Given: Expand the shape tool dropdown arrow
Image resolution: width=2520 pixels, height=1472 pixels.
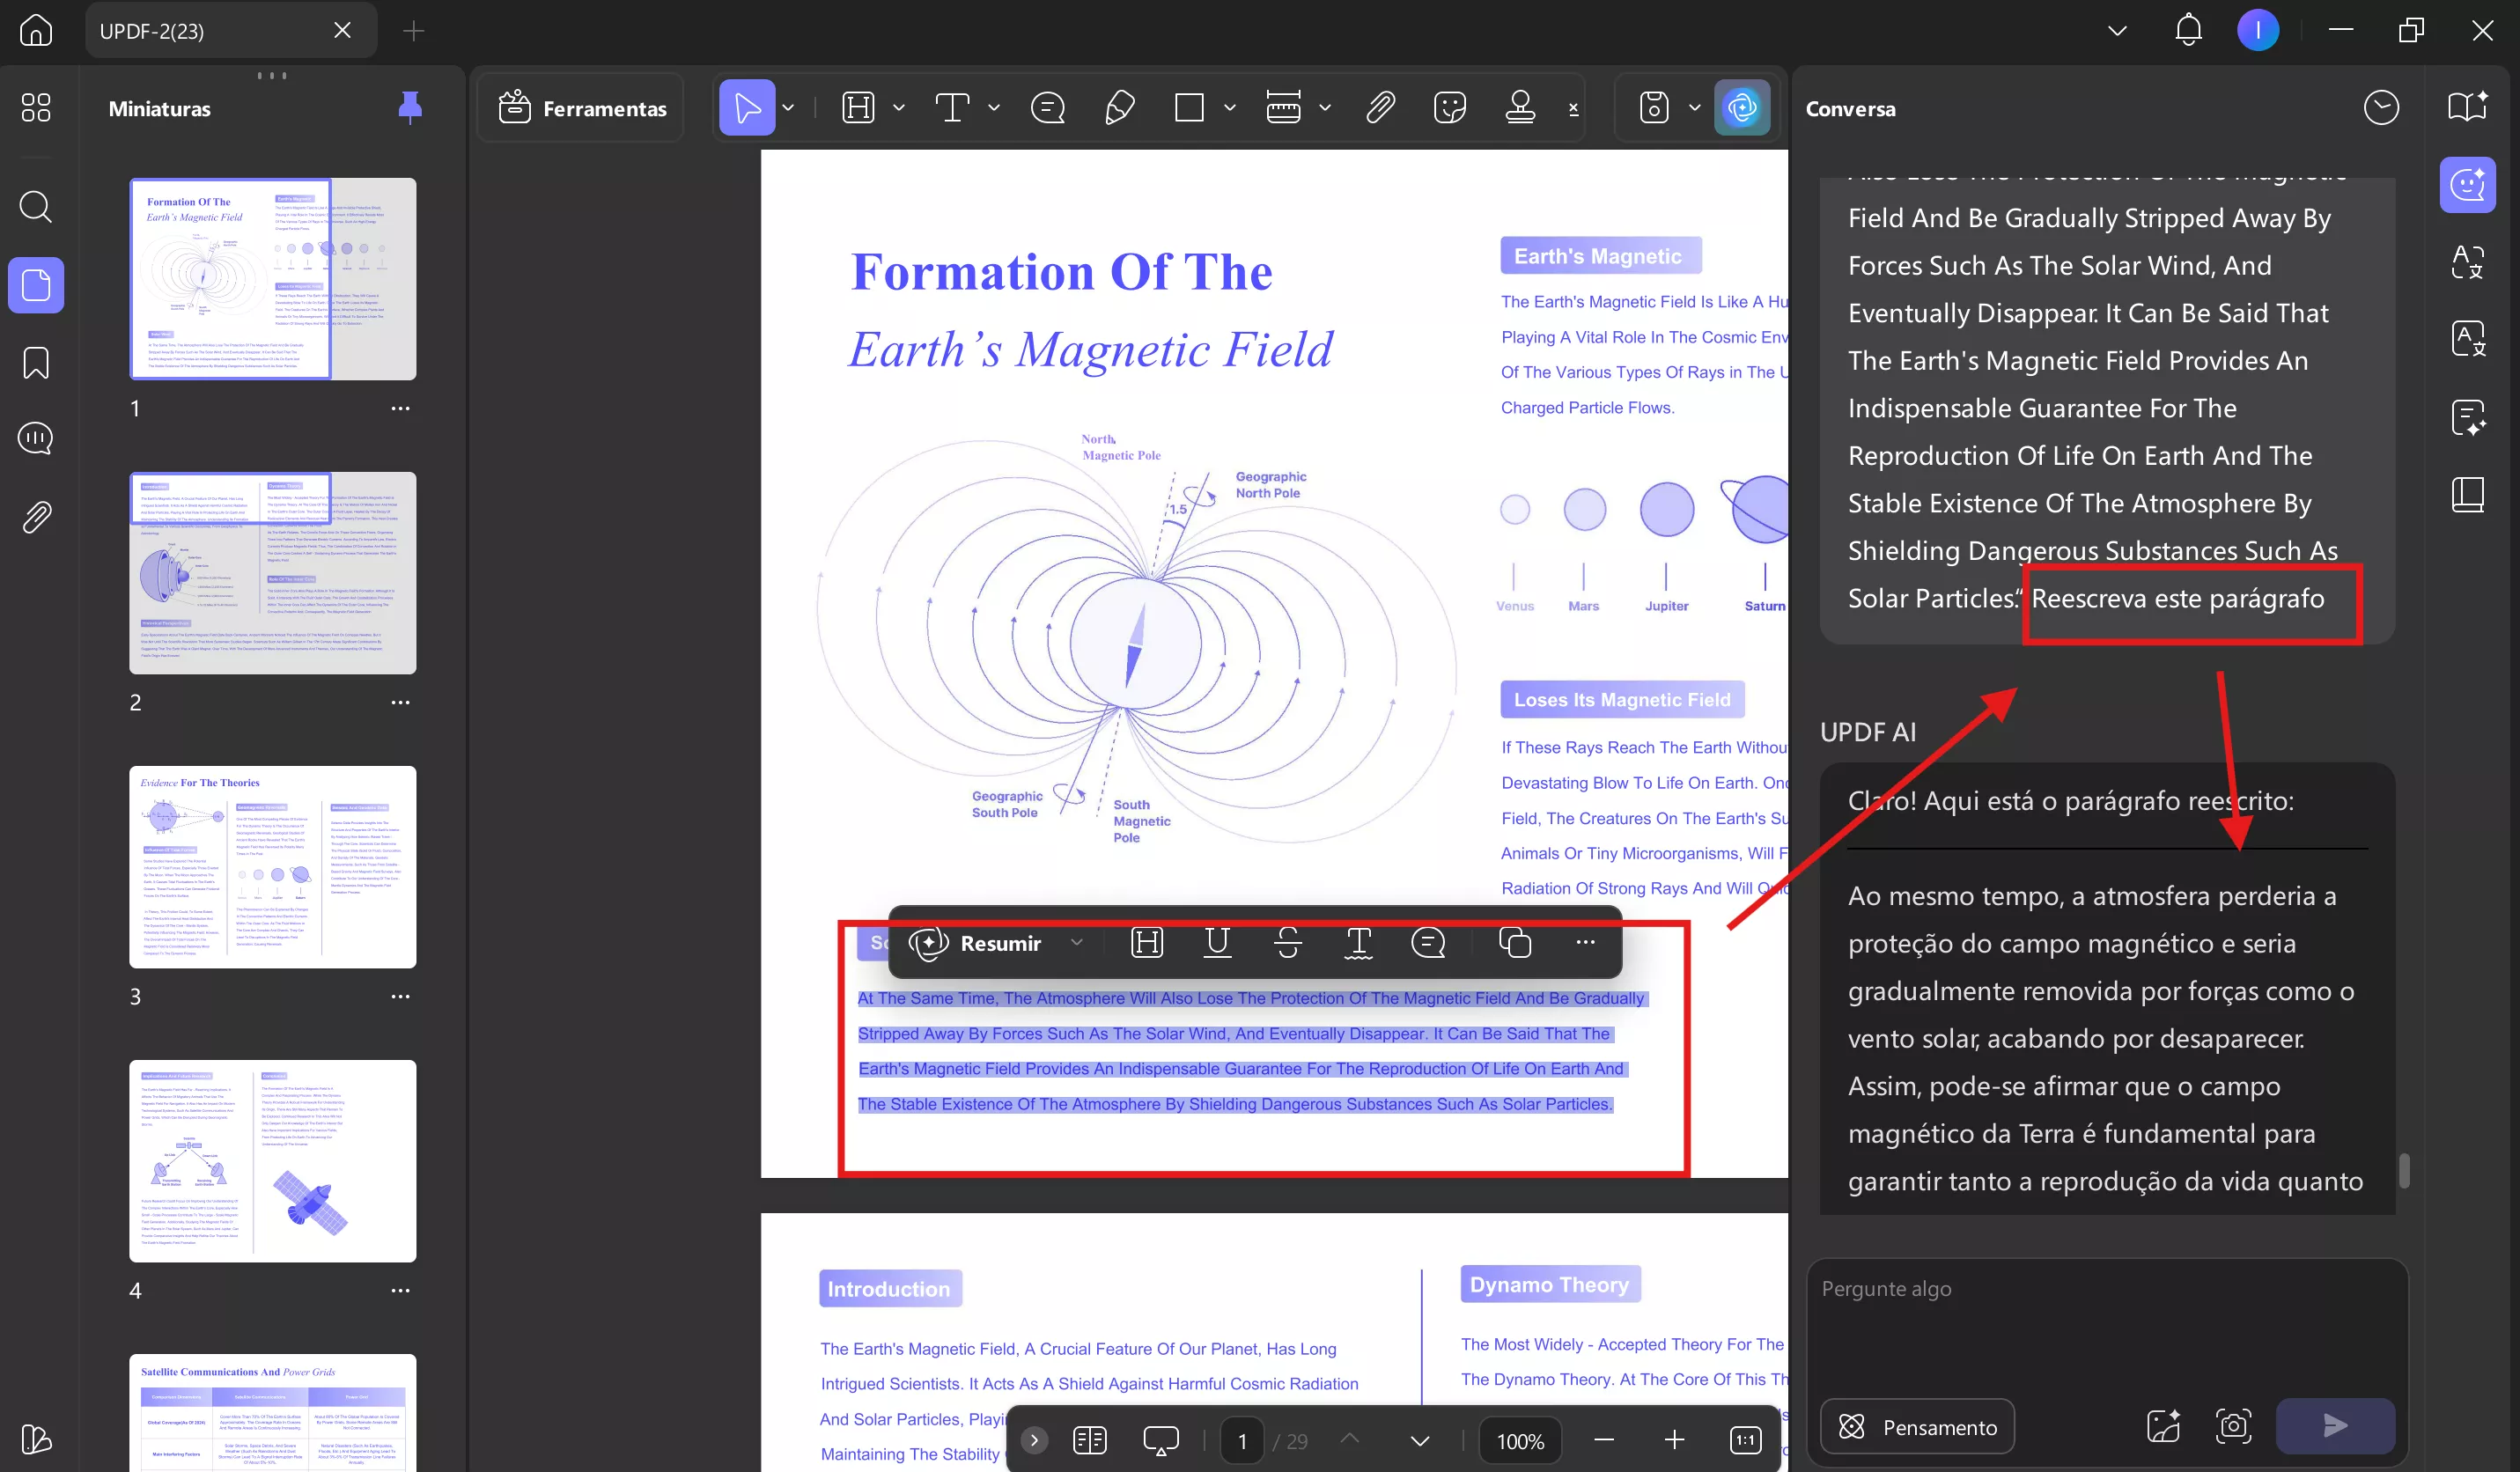Looking at the screenshot, I should pos(1230,107).
